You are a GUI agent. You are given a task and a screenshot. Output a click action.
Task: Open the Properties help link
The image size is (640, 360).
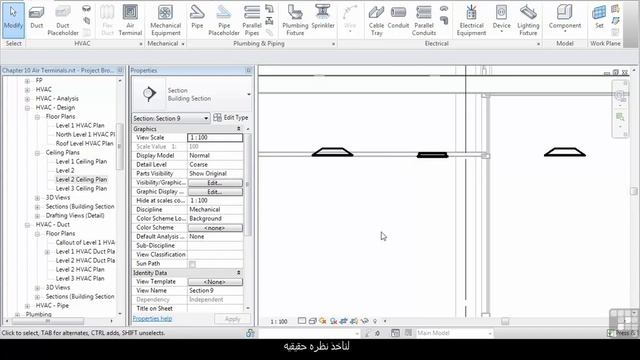tap(152, 318)
